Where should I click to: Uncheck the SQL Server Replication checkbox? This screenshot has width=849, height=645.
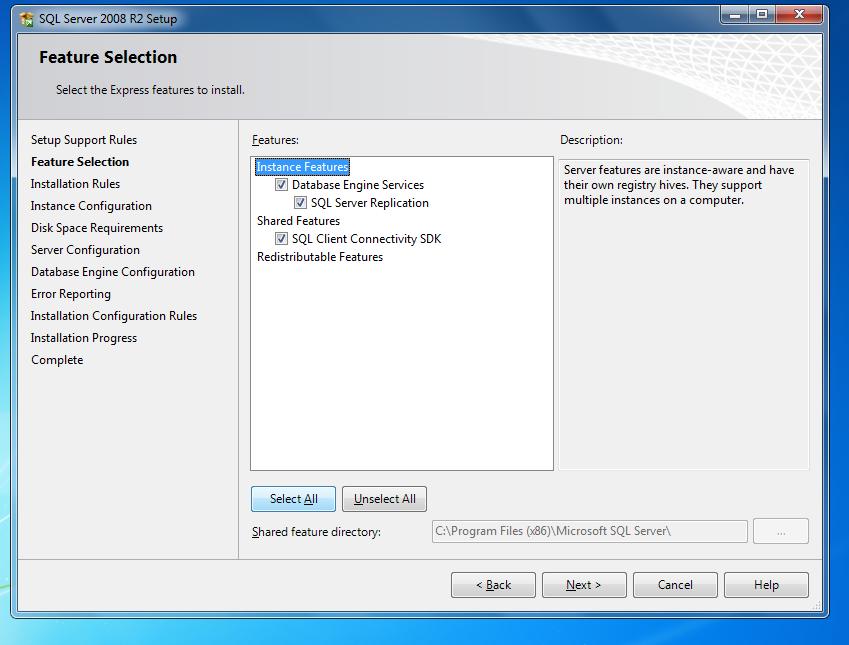click(300, 203)
